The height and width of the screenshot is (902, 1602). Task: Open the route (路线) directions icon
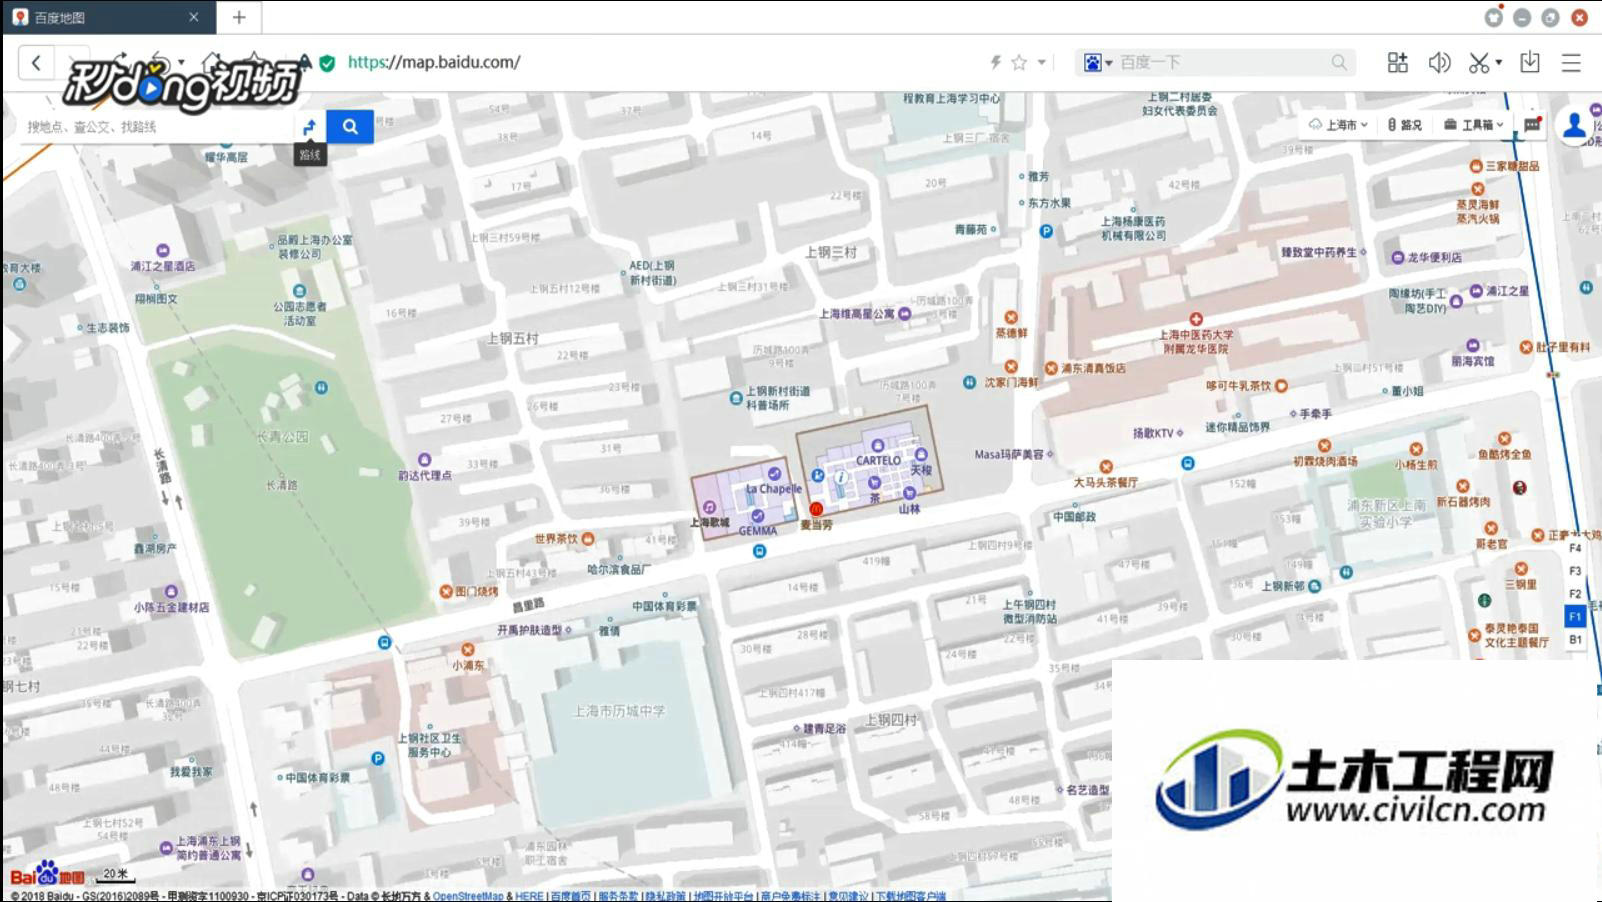click(310, 127)
